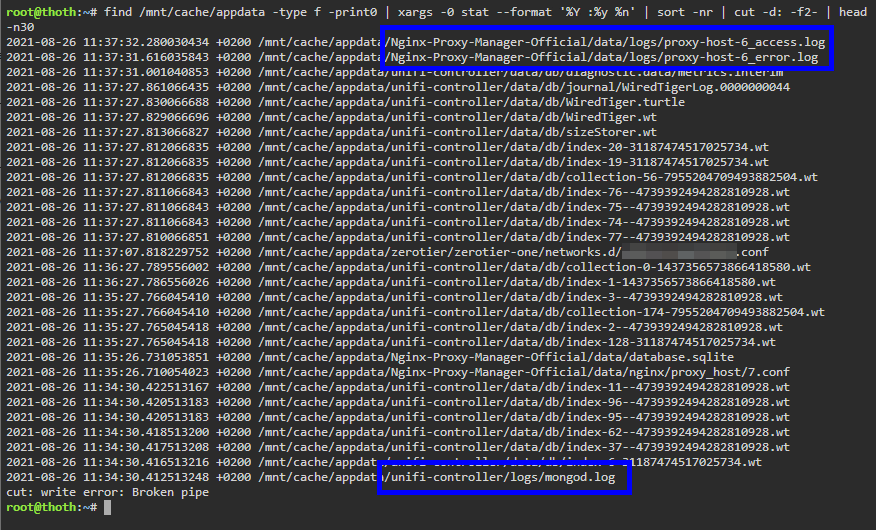
Task: Click the index-1-1437356573866418580.wt path
Action: tap(517, 283)
